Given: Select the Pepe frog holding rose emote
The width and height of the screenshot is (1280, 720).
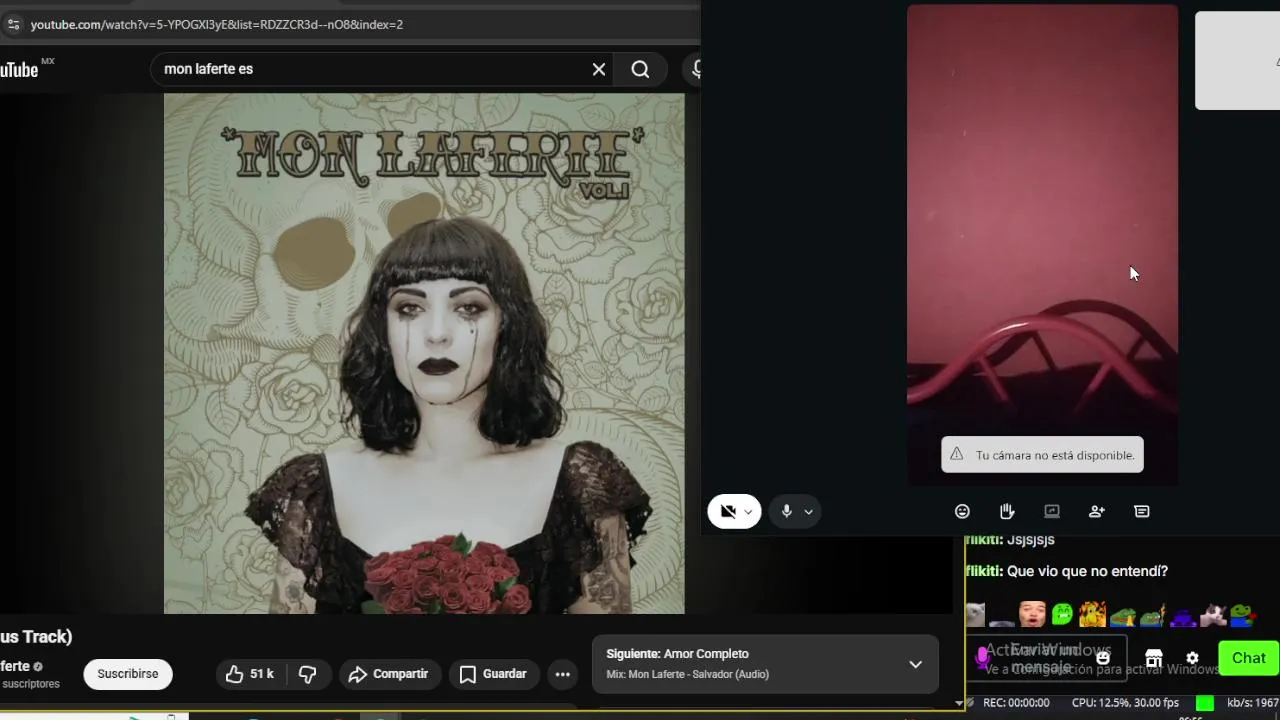Looking at the screenshot, I should click(1243, 614).
